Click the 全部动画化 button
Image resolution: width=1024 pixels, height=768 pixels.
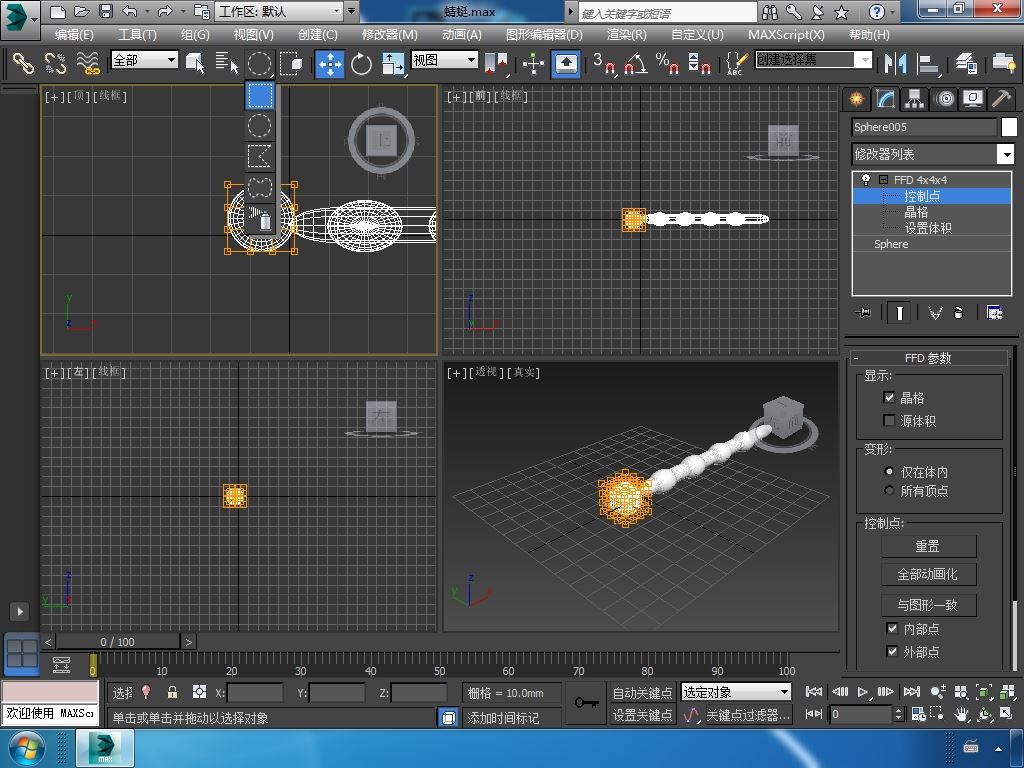[x=927, y=574]
